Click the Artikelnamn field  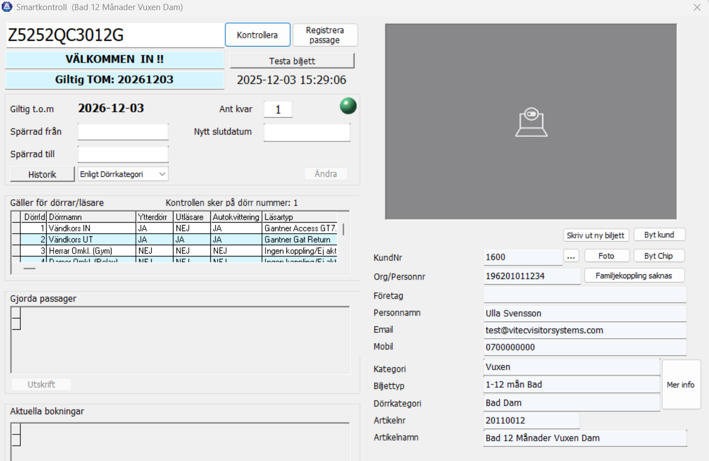pyautogui.click(x=585, y=438)
